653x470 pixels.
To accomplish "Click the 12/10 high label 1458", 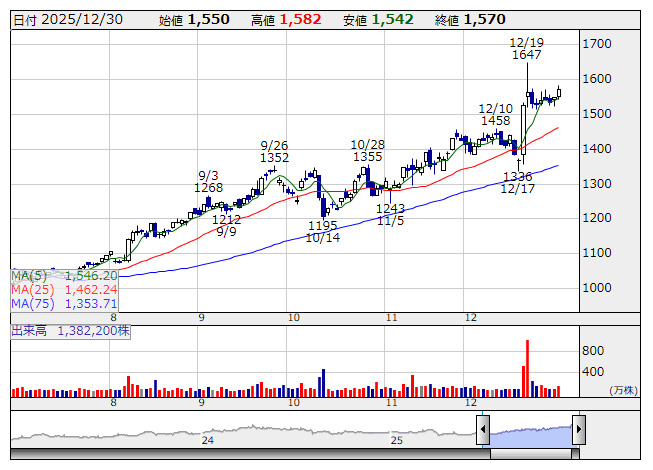I will click(495, 121).
